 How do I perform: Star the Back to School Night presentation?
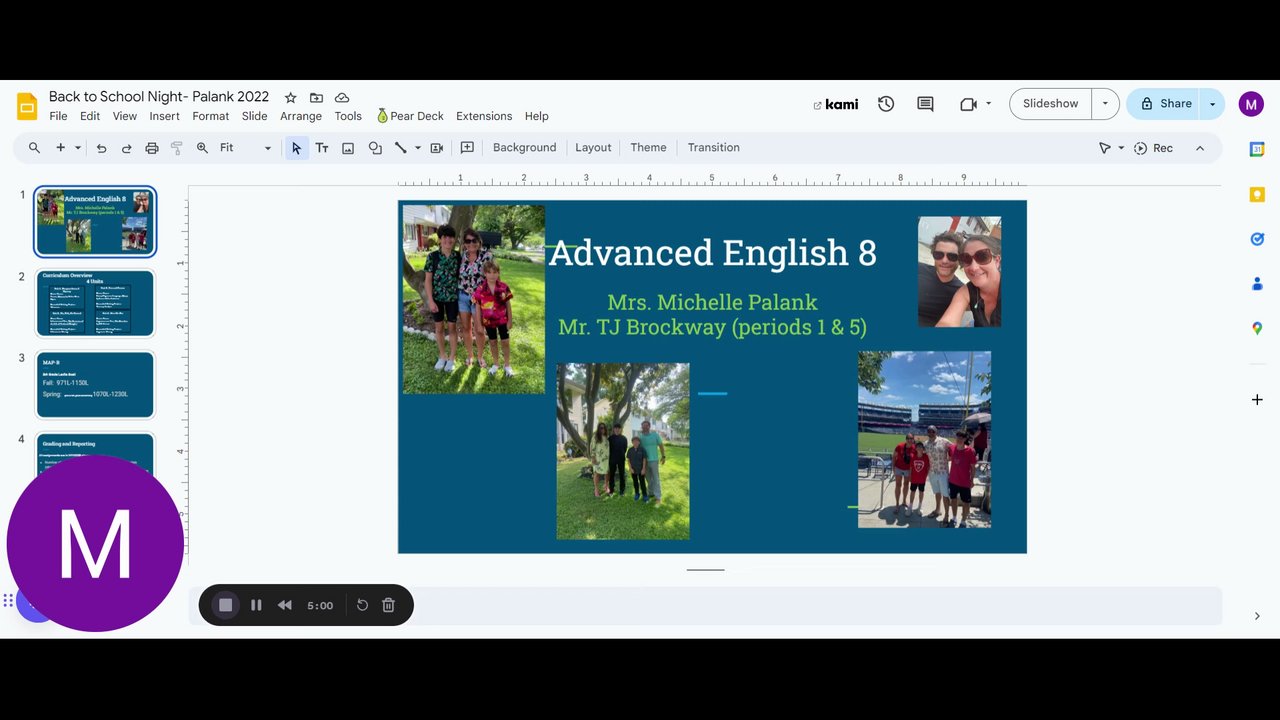(x=290, y=97)
